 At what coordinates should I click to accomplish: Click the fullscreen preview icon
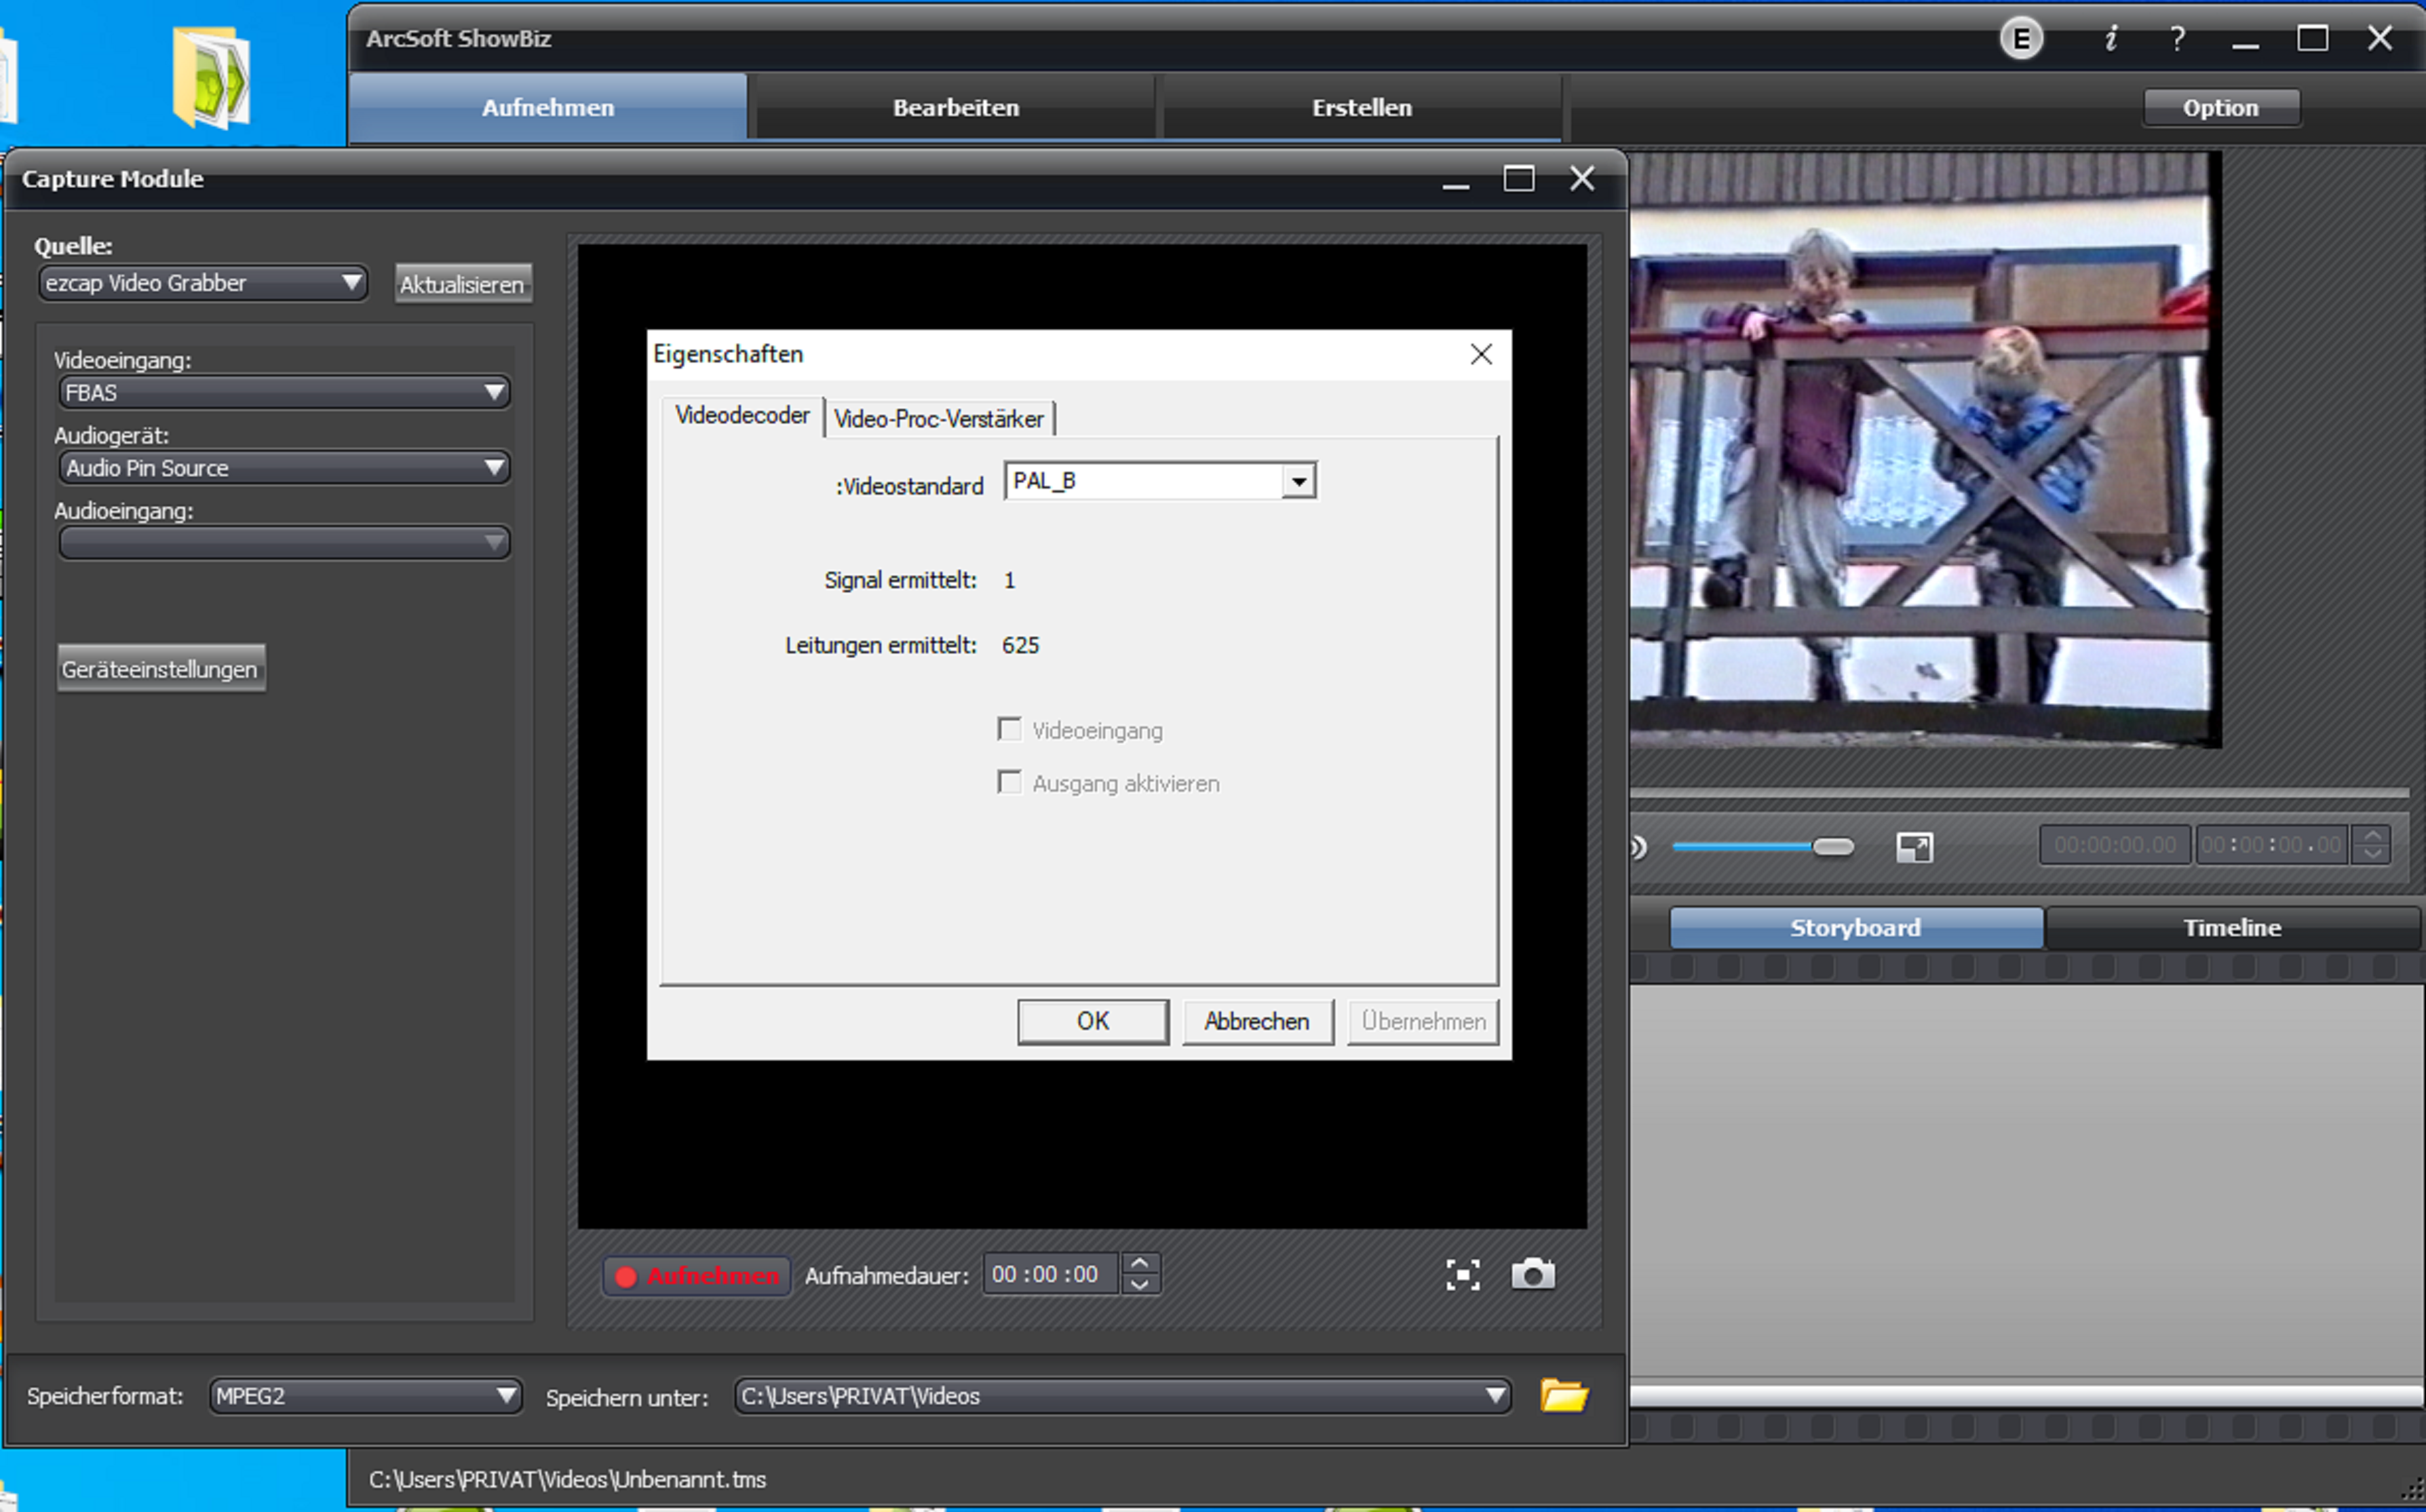coord(1462,1275)
